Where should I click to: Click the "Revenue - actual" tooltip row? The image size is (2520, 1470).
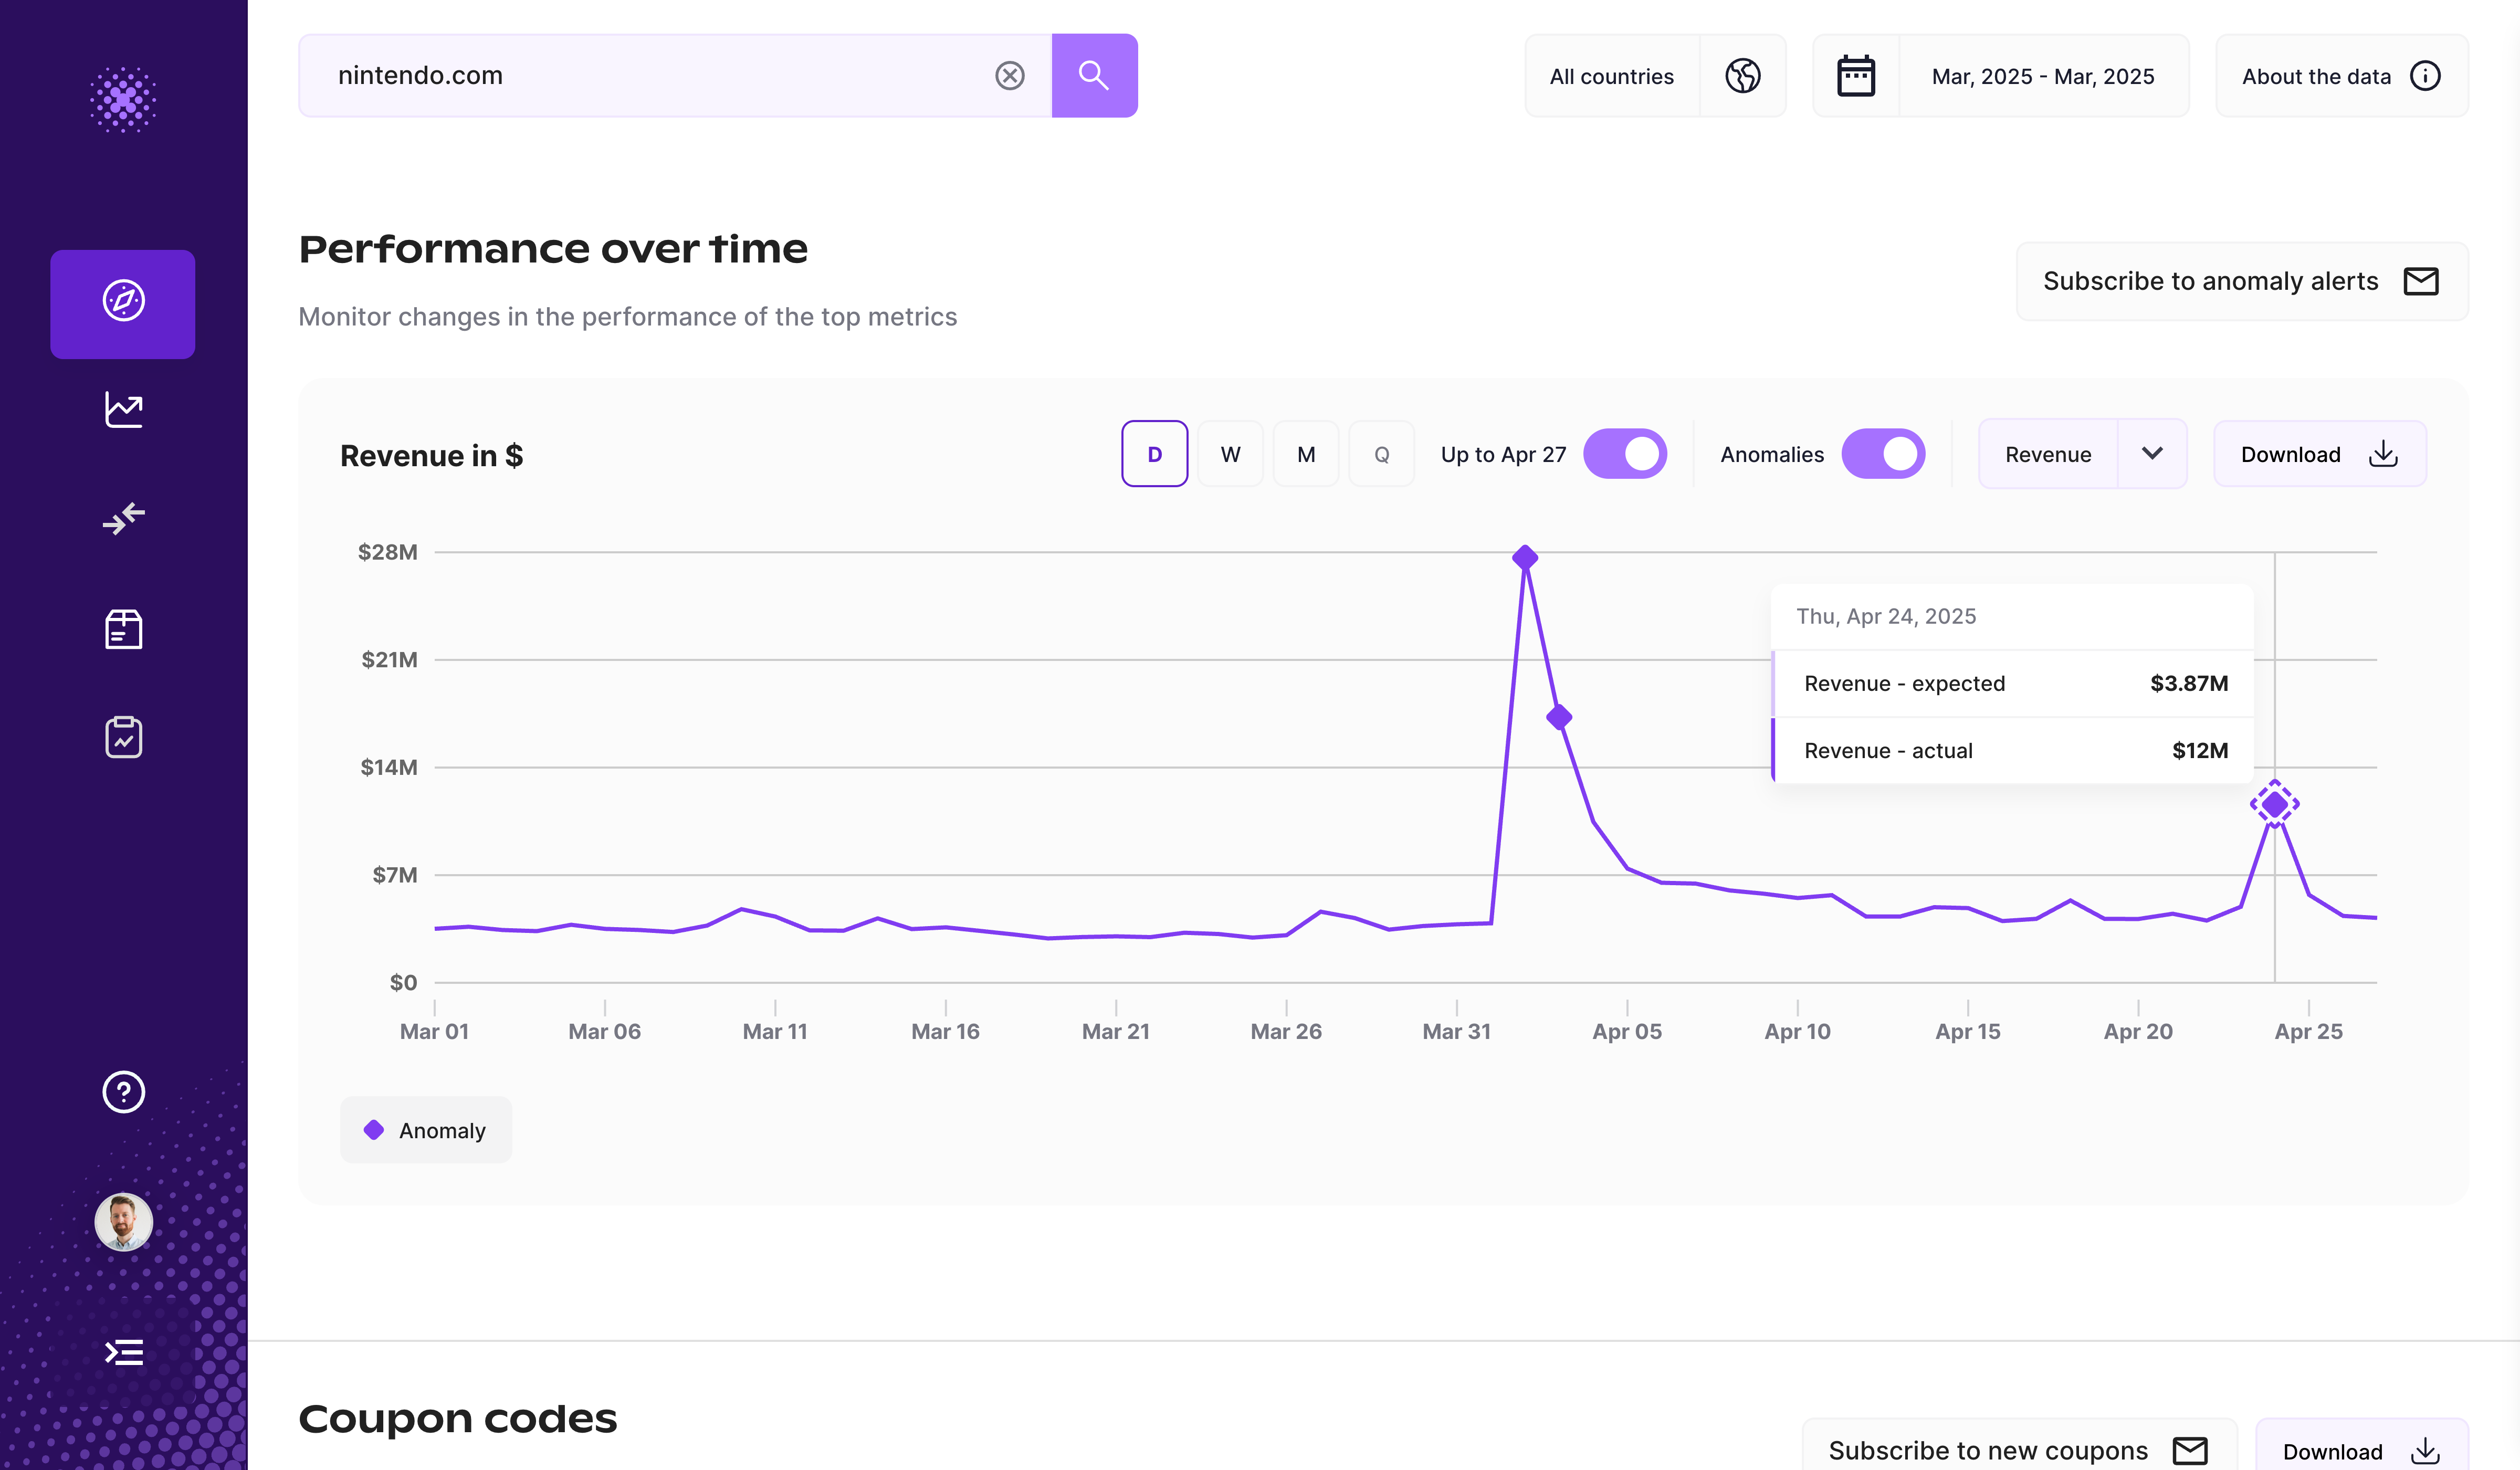(2013, 751)
